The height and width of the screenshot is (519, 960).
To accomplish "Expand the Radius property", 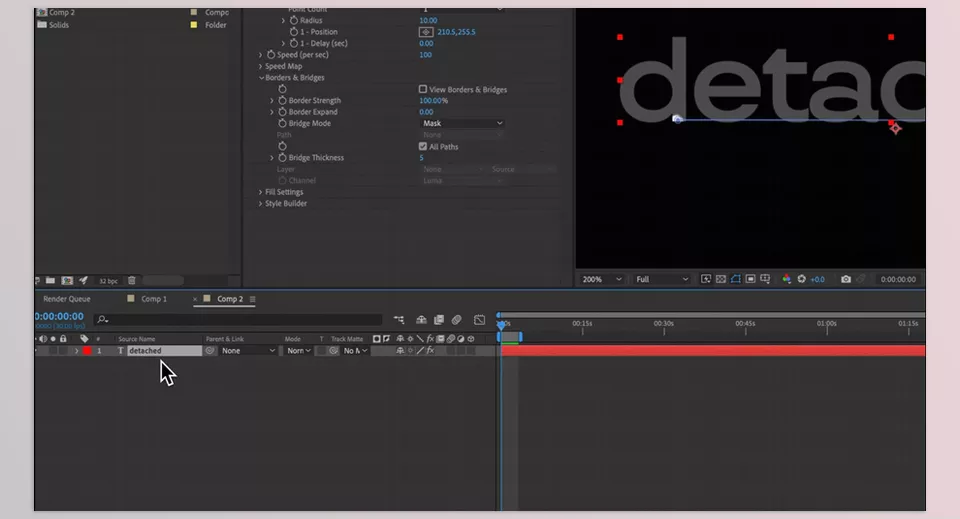I will tap(283, 20).
